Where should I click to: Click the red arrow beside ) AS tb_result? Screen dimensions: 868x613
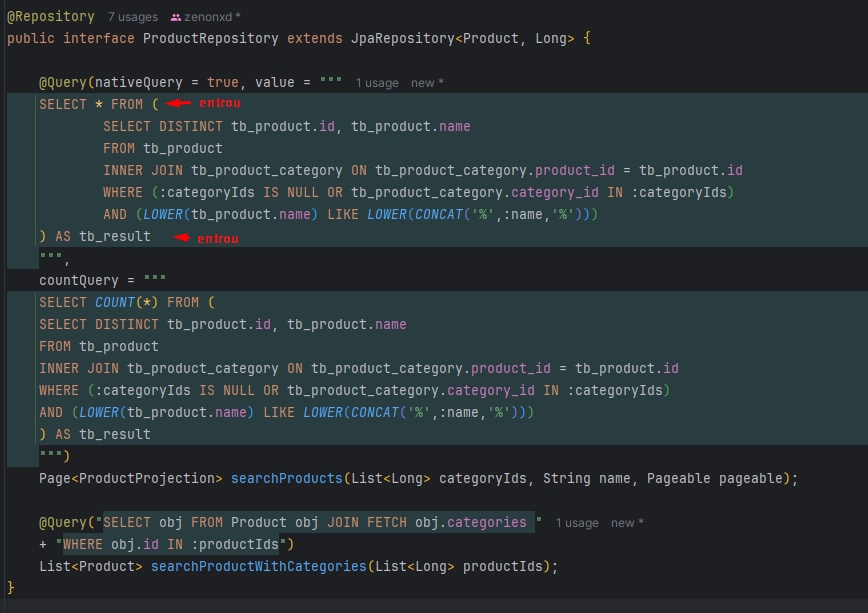(182, 238)
